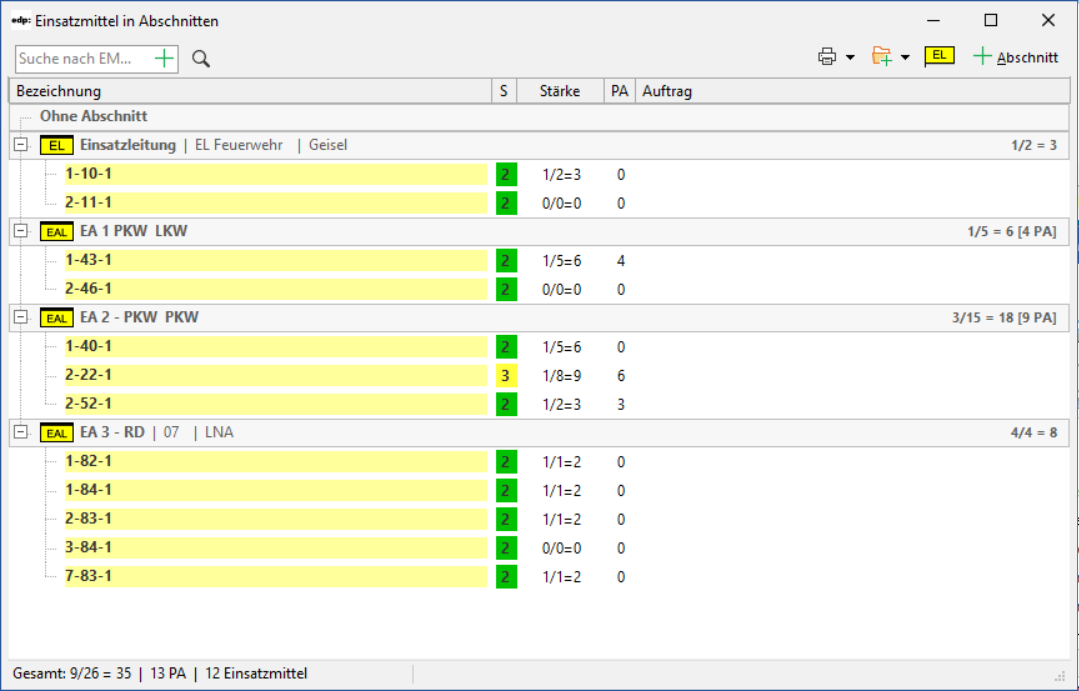Focus the Suche nach EM search field
Screen dimensions: 1079x691
(84, 59)
